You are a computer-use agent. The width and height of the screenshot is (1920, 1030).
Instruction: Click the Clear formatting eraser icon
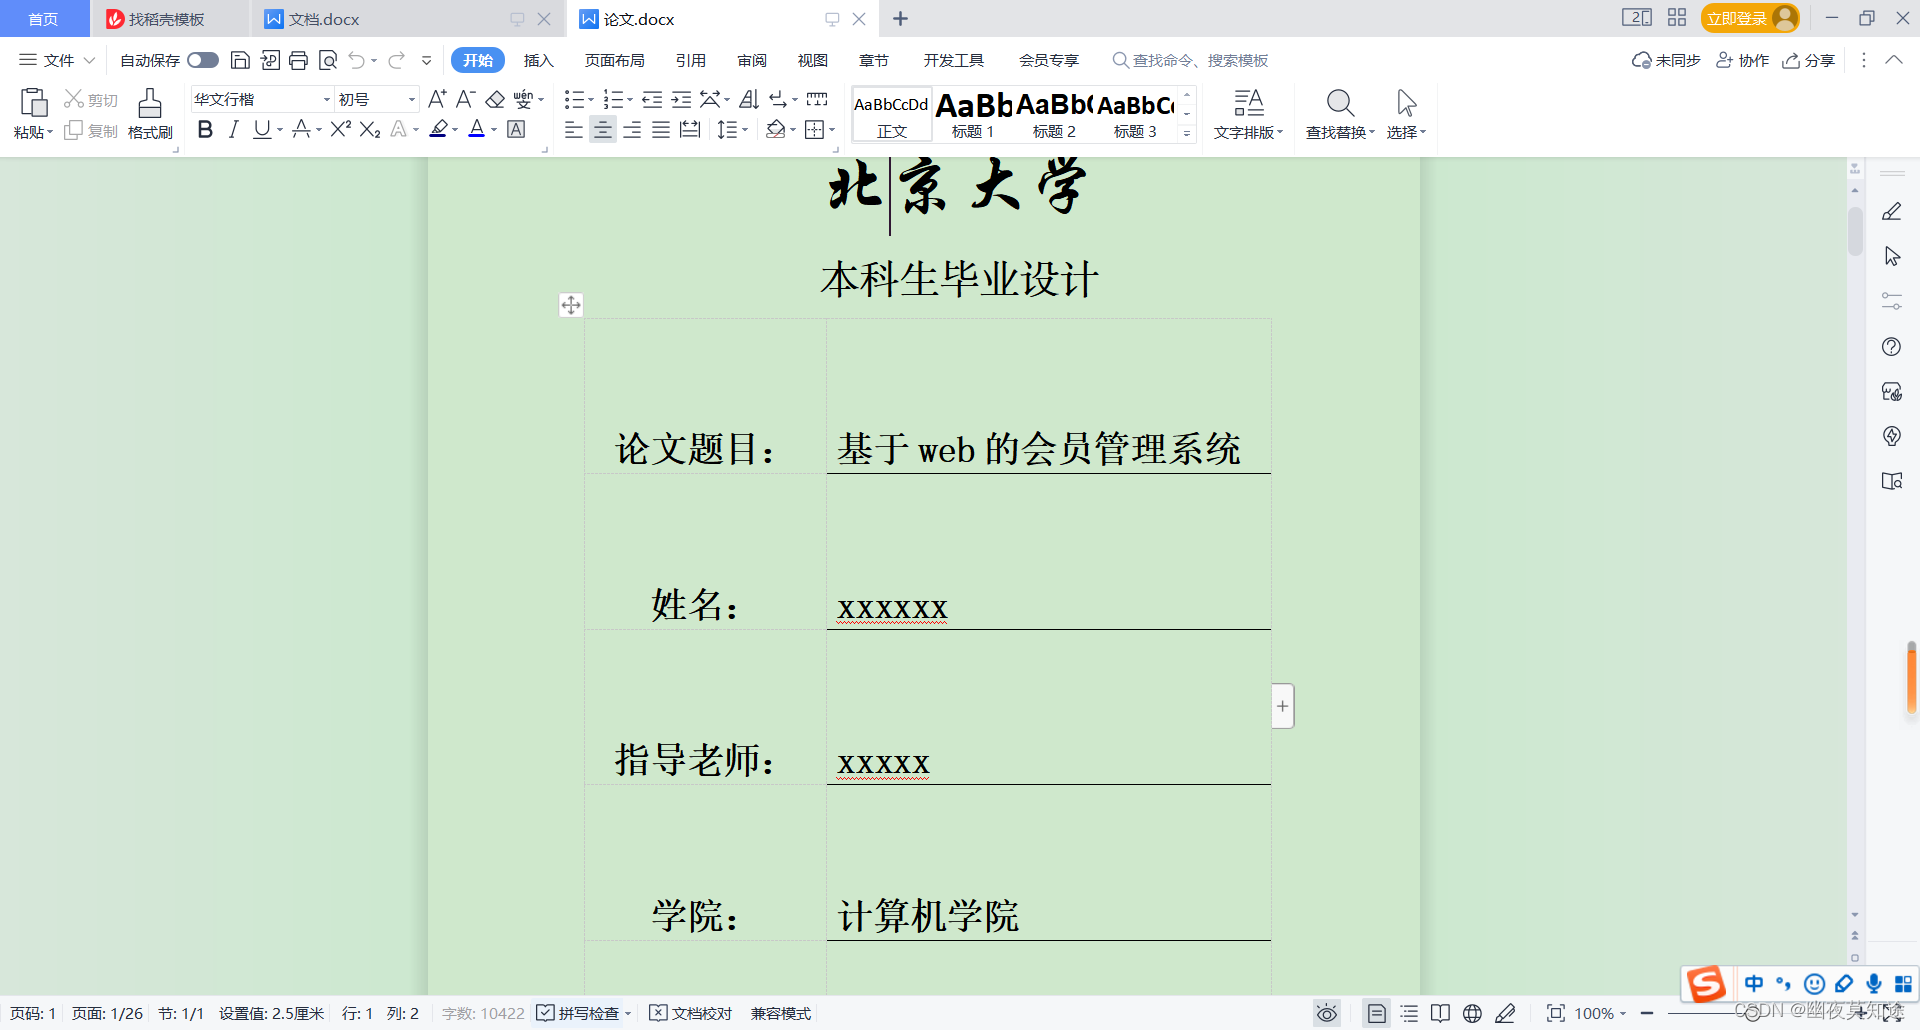coord(495,99)
